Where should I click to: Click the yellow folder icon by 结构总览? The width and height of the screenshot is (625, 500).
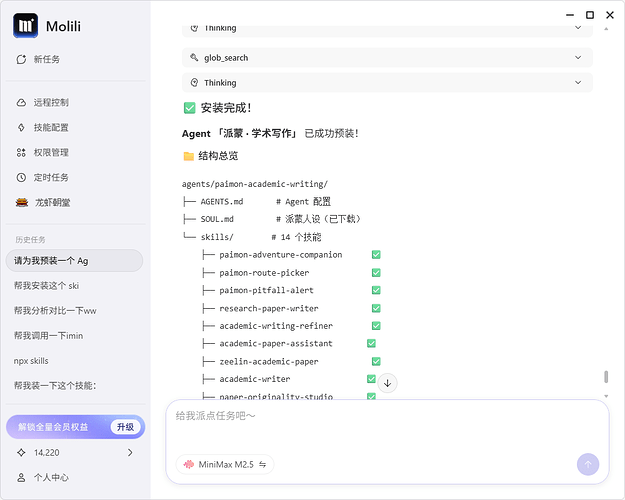point(189,156)
